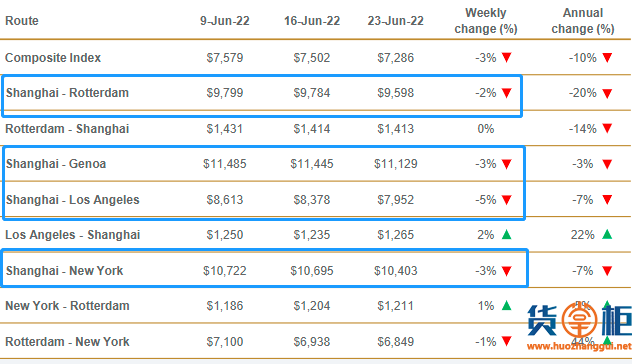Click green up arrow in Los Angeles - Shanghai weekly change
The width and height of the screenshot is (632, 364).
(x=507, y=234)
